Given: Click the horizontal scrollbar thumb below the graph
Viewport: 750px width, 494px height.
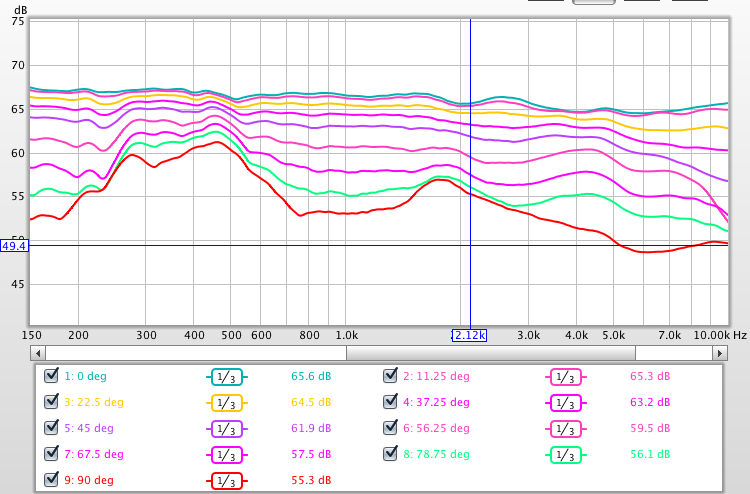Looking at the screenshot, I should 490,353.
